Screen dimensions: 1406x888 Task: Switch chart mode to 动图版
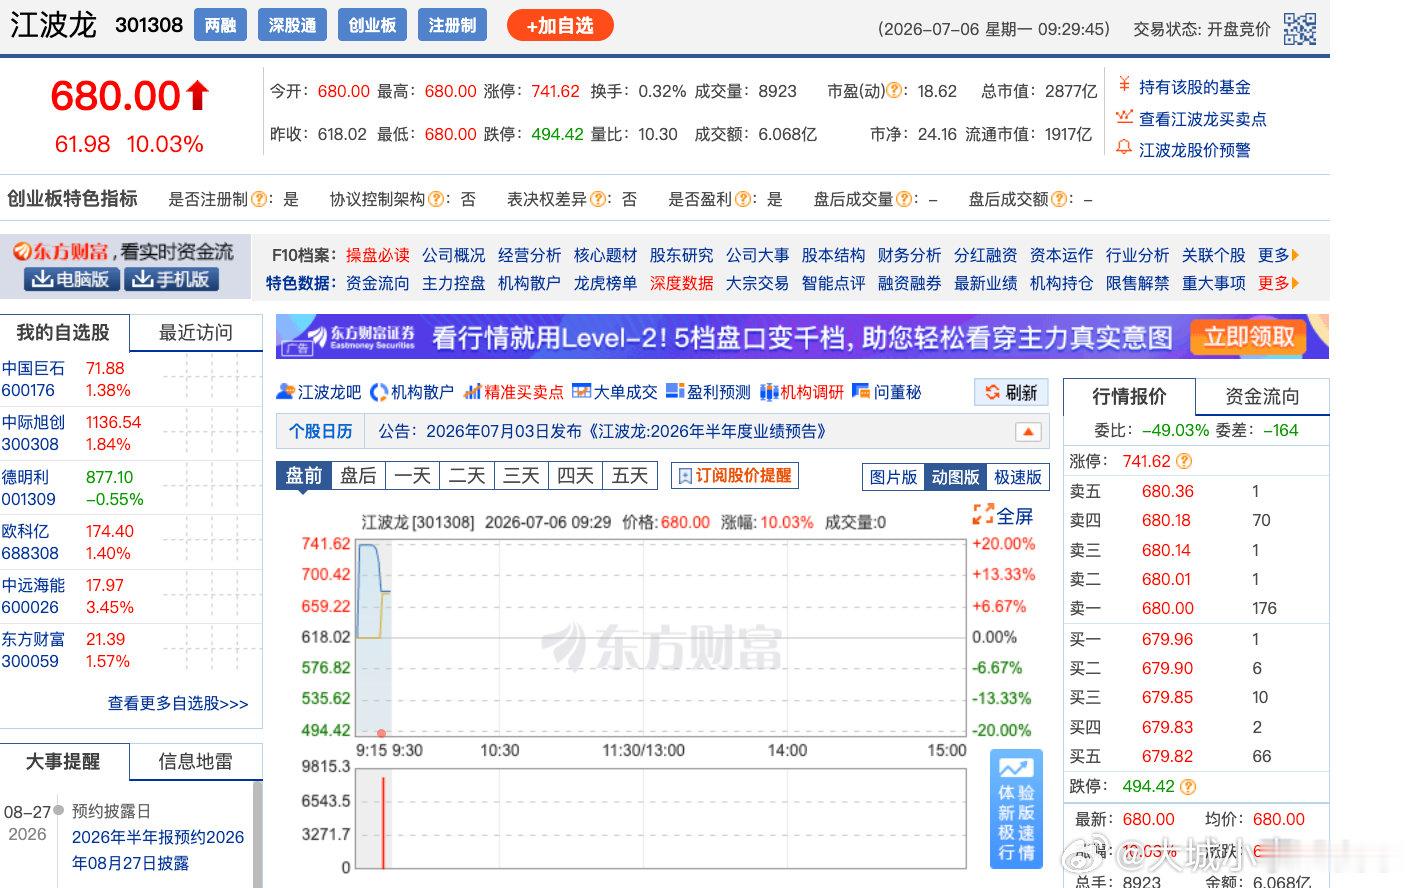pos(955,477)
